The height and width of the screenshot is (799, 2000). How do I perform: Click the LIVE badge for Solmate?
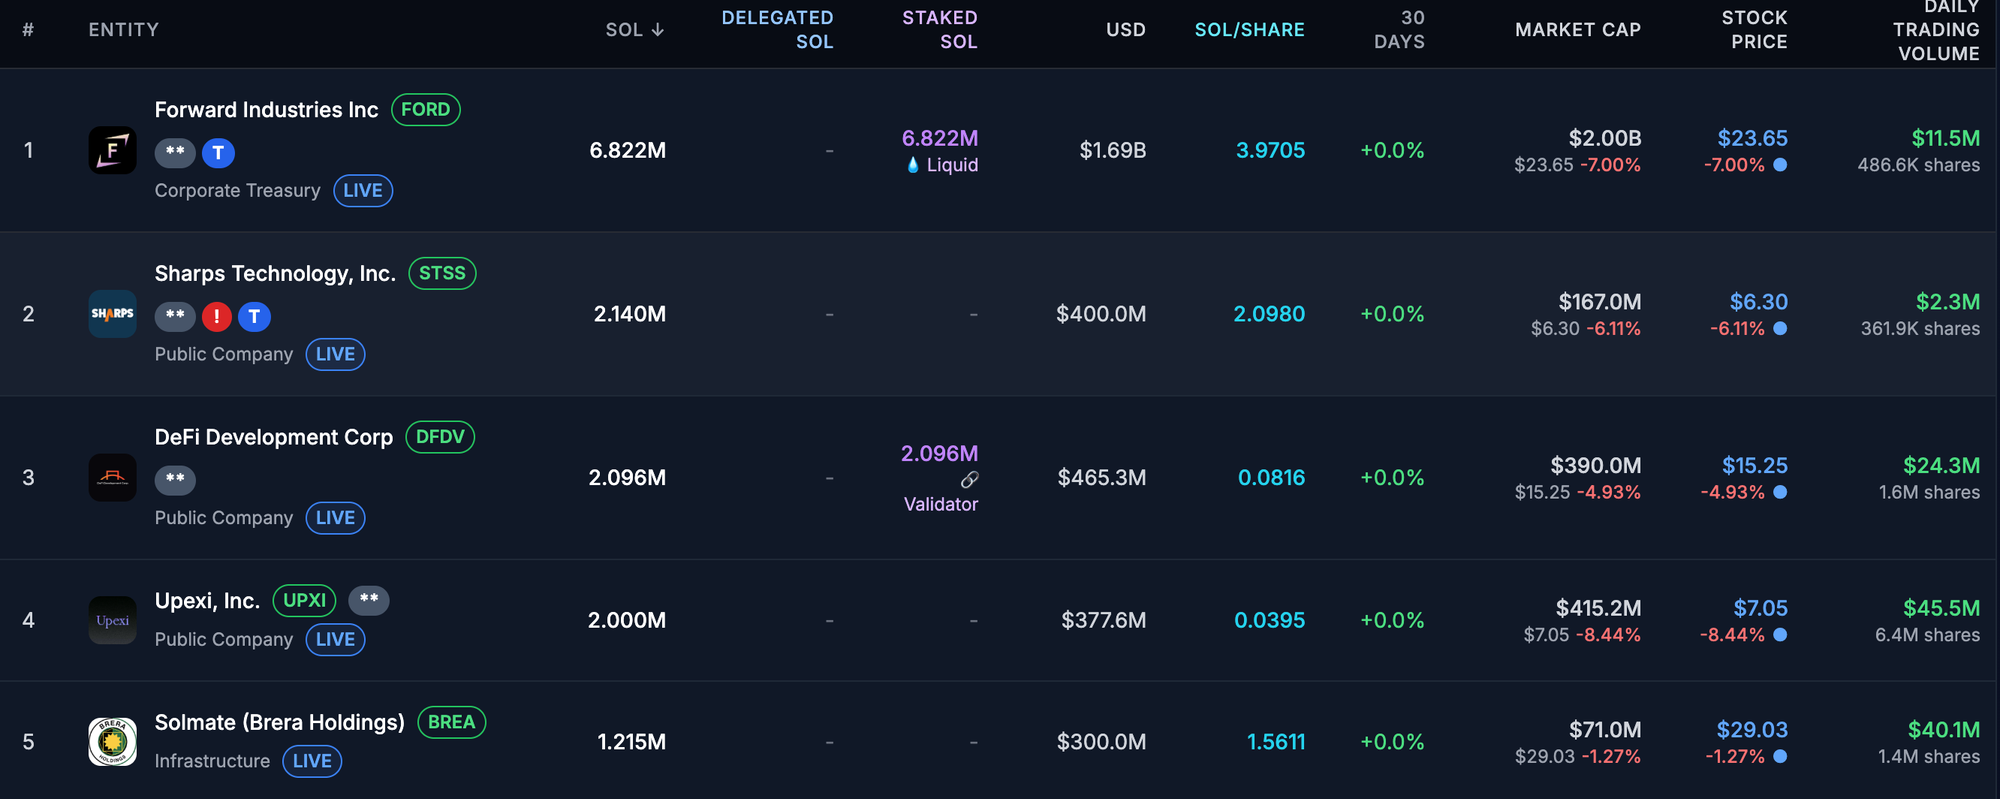pyautogui.click(x=312, y=761)
